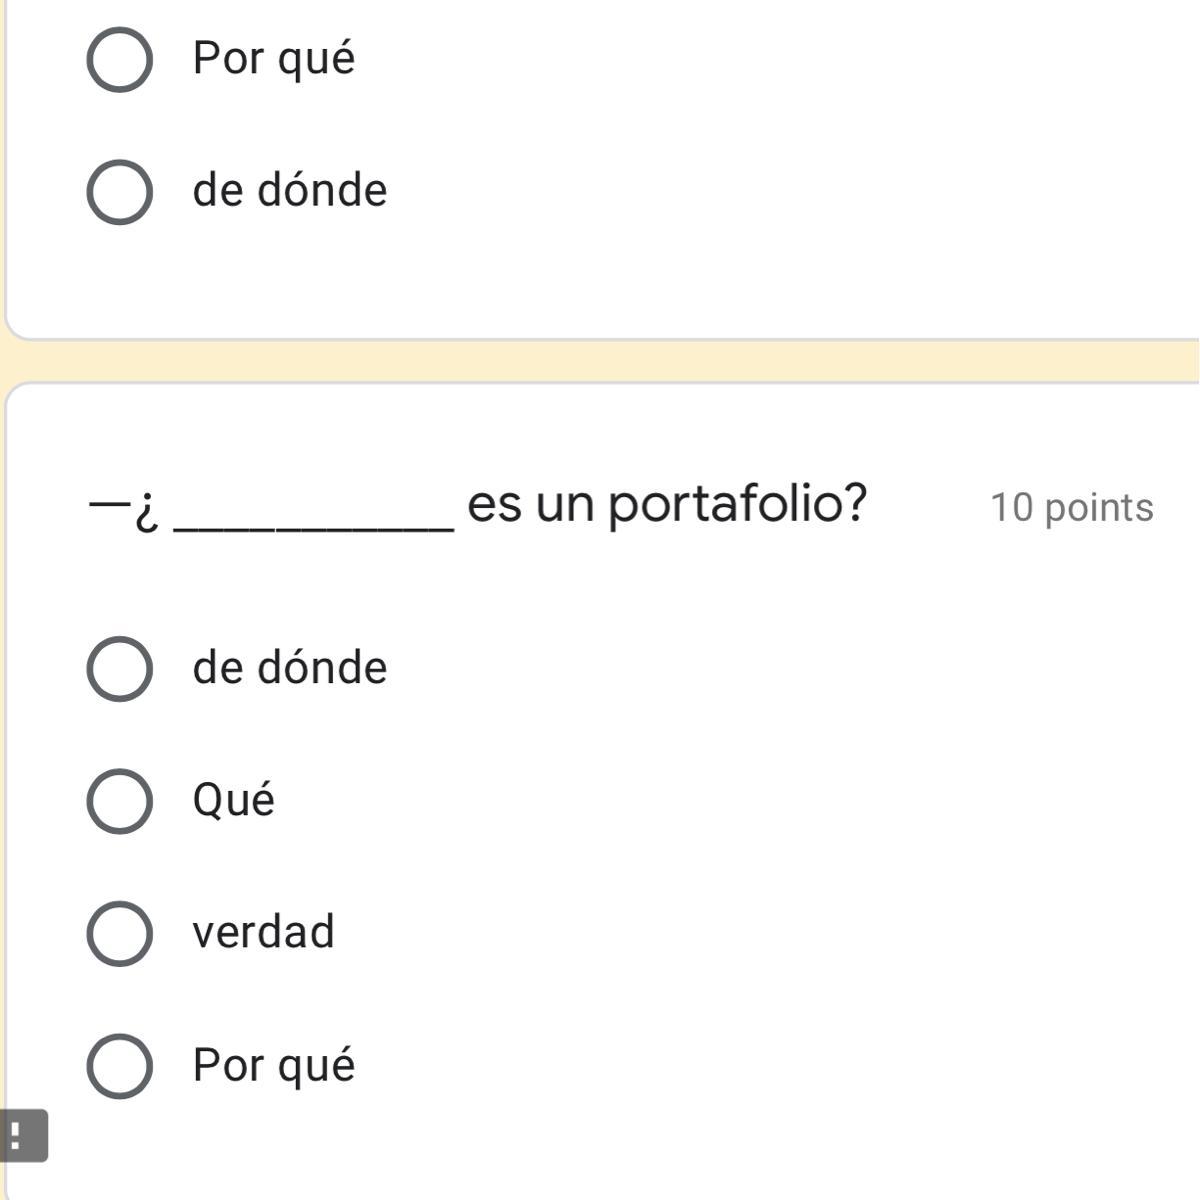
Task: Click the 'verdad' option label text
Action: click(x=263, y=932)
